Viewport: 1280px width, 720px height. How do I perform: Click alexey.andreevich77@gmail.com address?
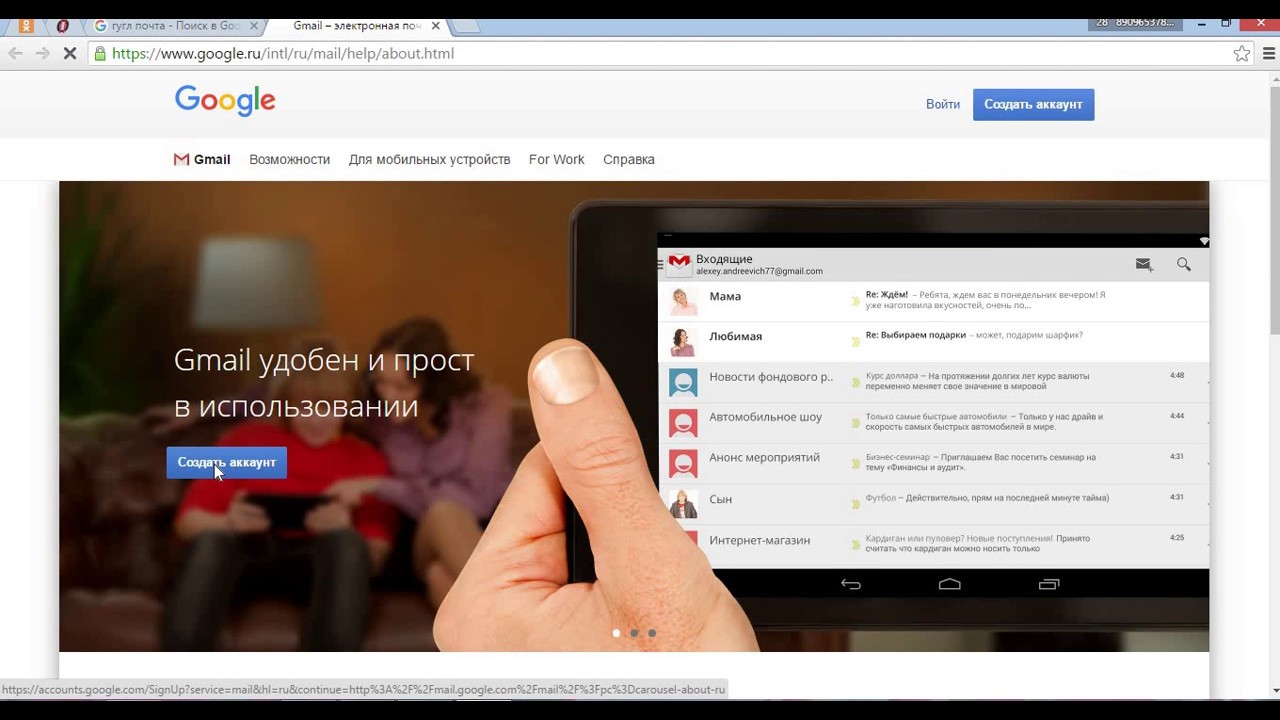tap(759, 271)
